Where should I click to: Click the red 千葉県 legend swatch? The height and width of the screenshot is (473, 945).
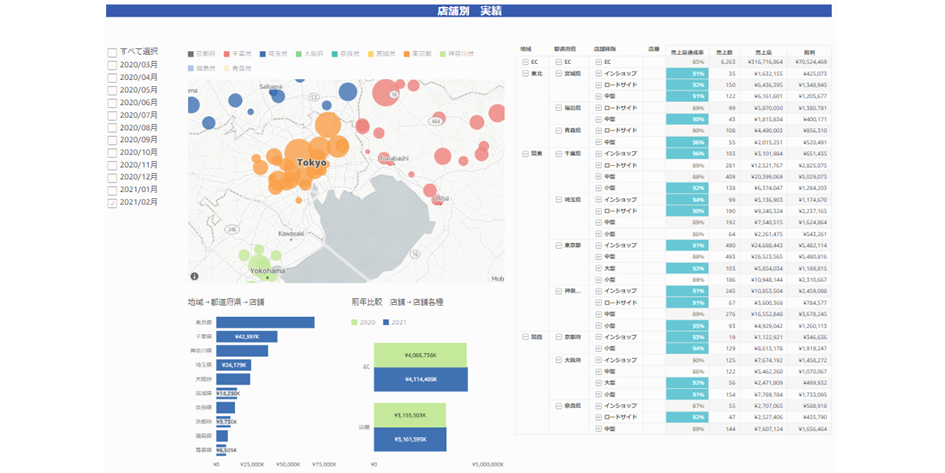pos(227,54)
